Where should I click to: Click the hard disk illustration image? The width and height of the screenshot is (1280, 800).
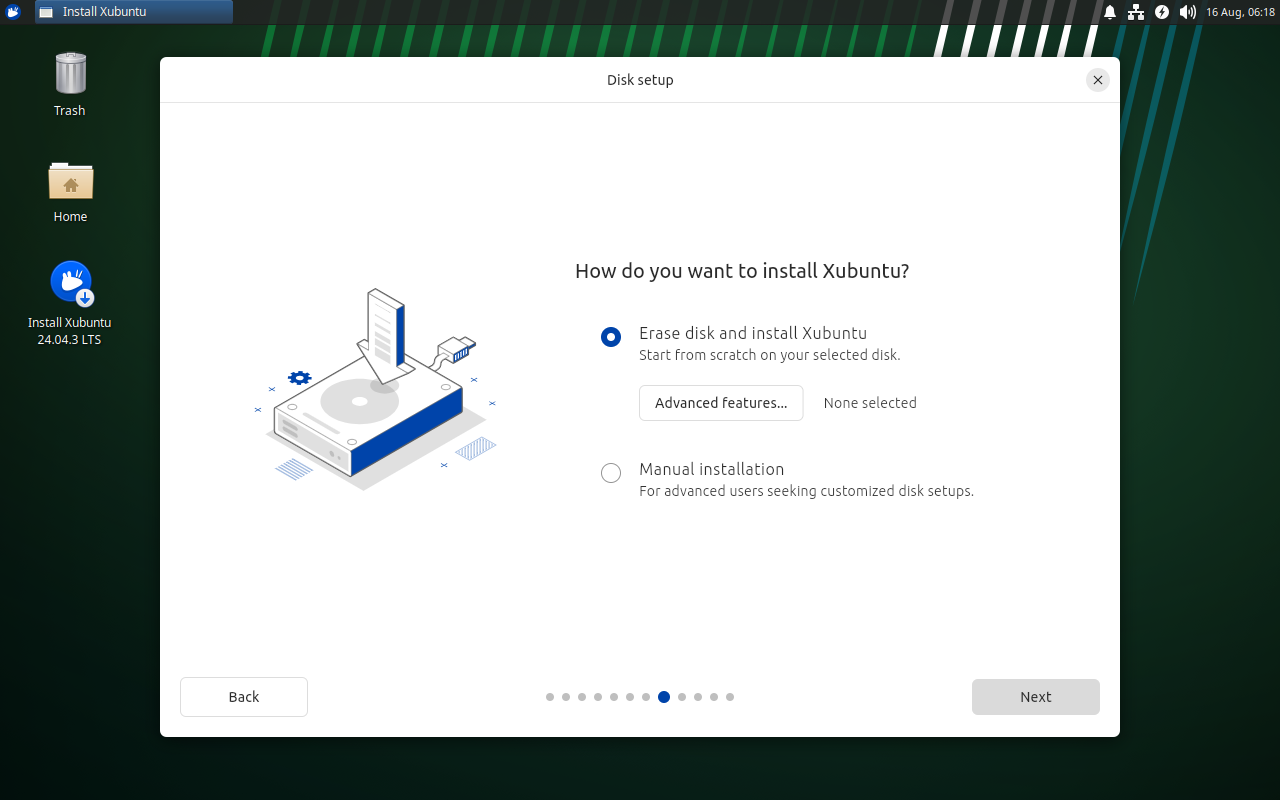(375, 390)
